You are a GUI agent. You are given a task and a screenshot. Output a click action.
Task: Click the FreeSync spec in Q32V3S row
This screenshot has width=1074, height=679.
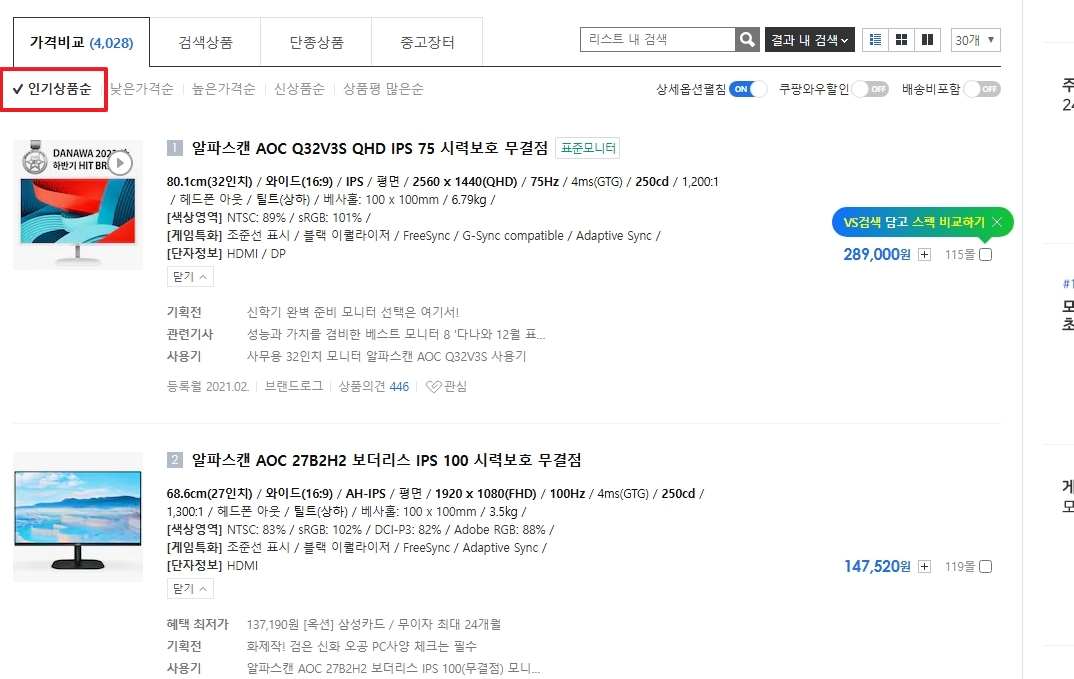pyautogui.click(x=429, y=236)
